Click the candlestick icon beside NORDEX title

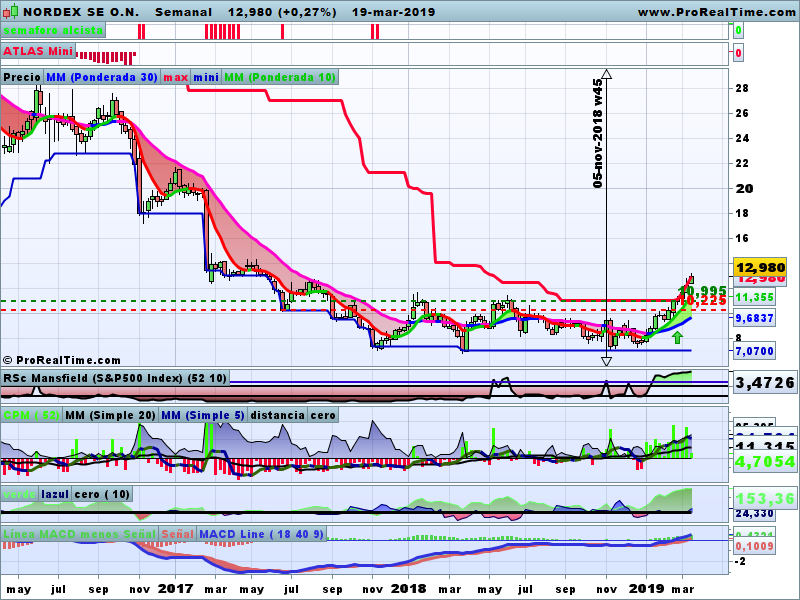(x=11, y=11)
